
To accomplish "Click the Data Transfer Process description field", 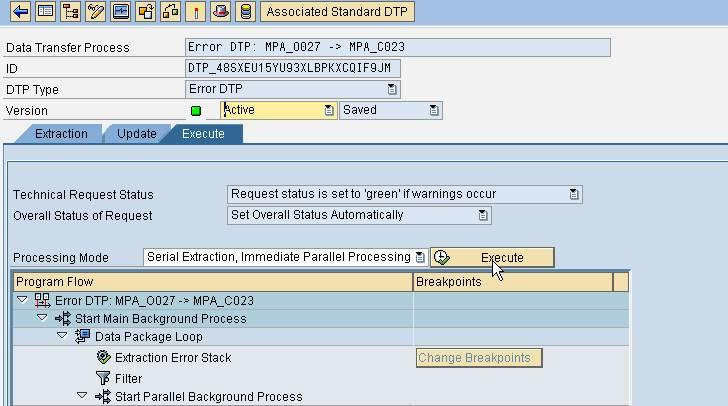I will coord(397,47).
